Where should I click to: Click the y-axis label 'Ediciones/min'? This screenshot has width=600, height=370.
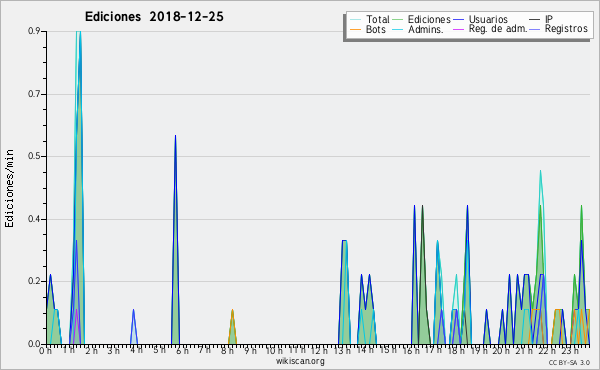[9, 188]
